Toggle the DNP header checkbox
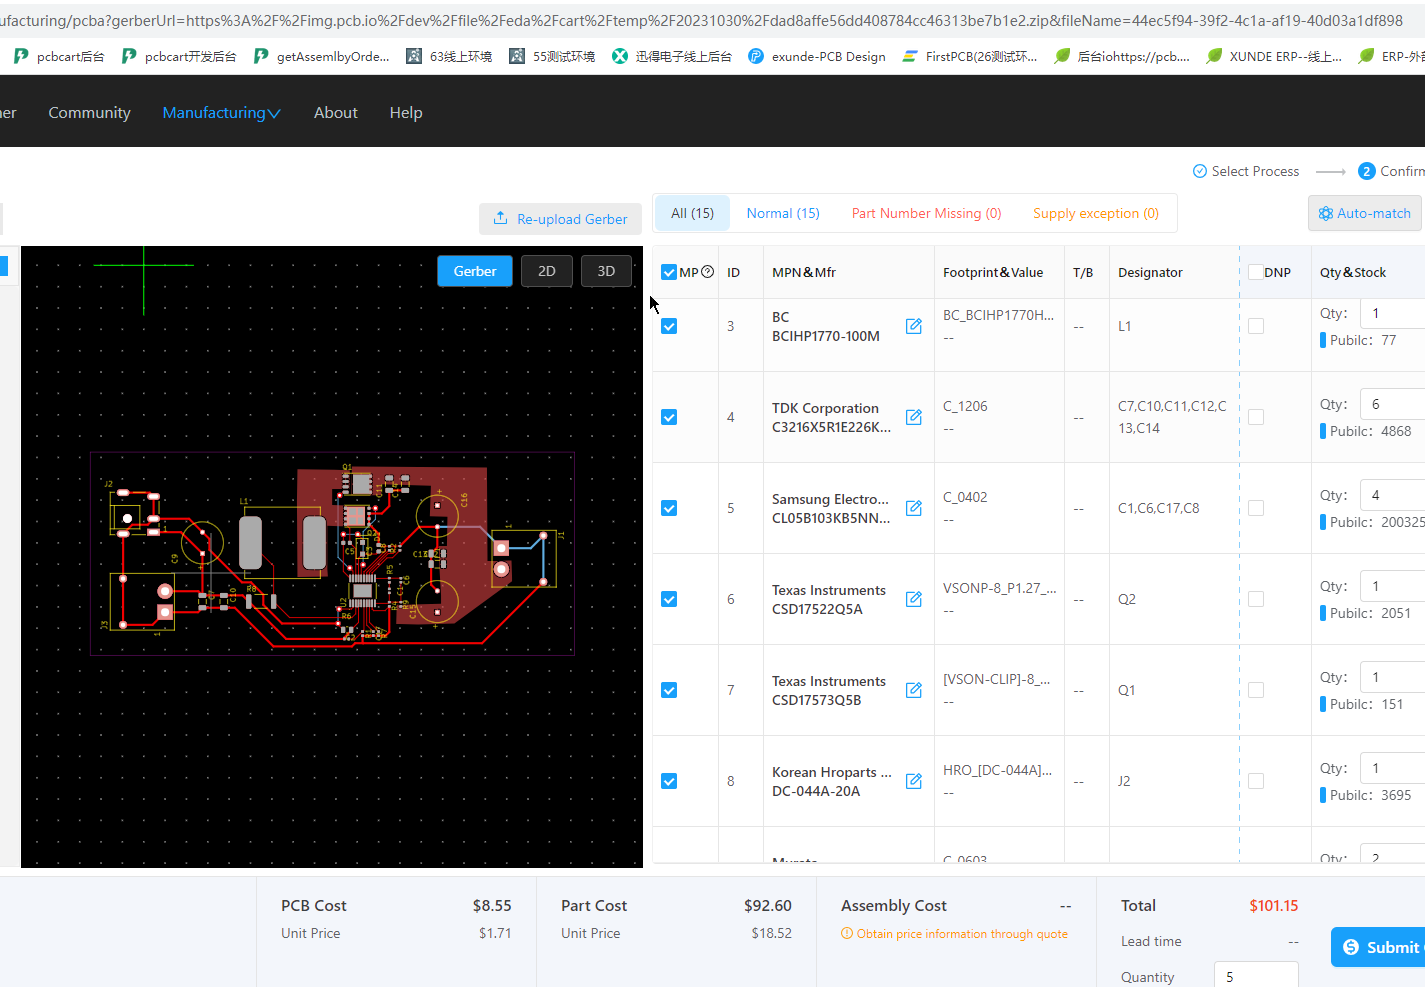 coord(1256,272)
